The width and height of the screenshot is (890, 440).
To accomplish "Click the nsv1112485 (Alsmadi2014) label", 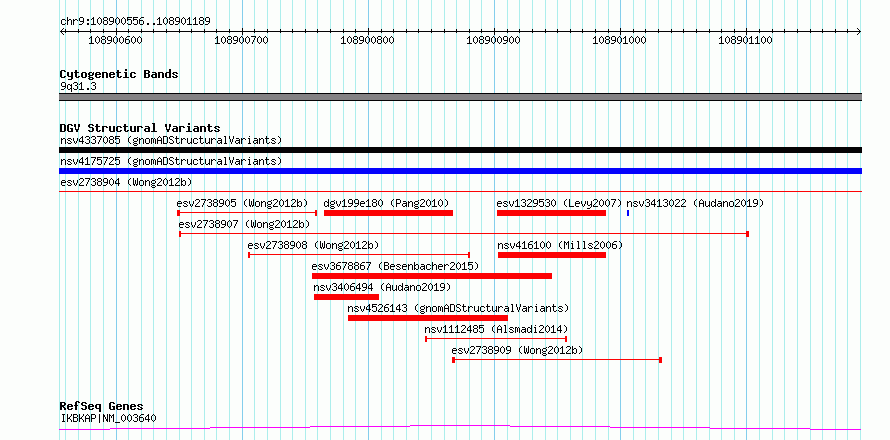I will (496, 329).
